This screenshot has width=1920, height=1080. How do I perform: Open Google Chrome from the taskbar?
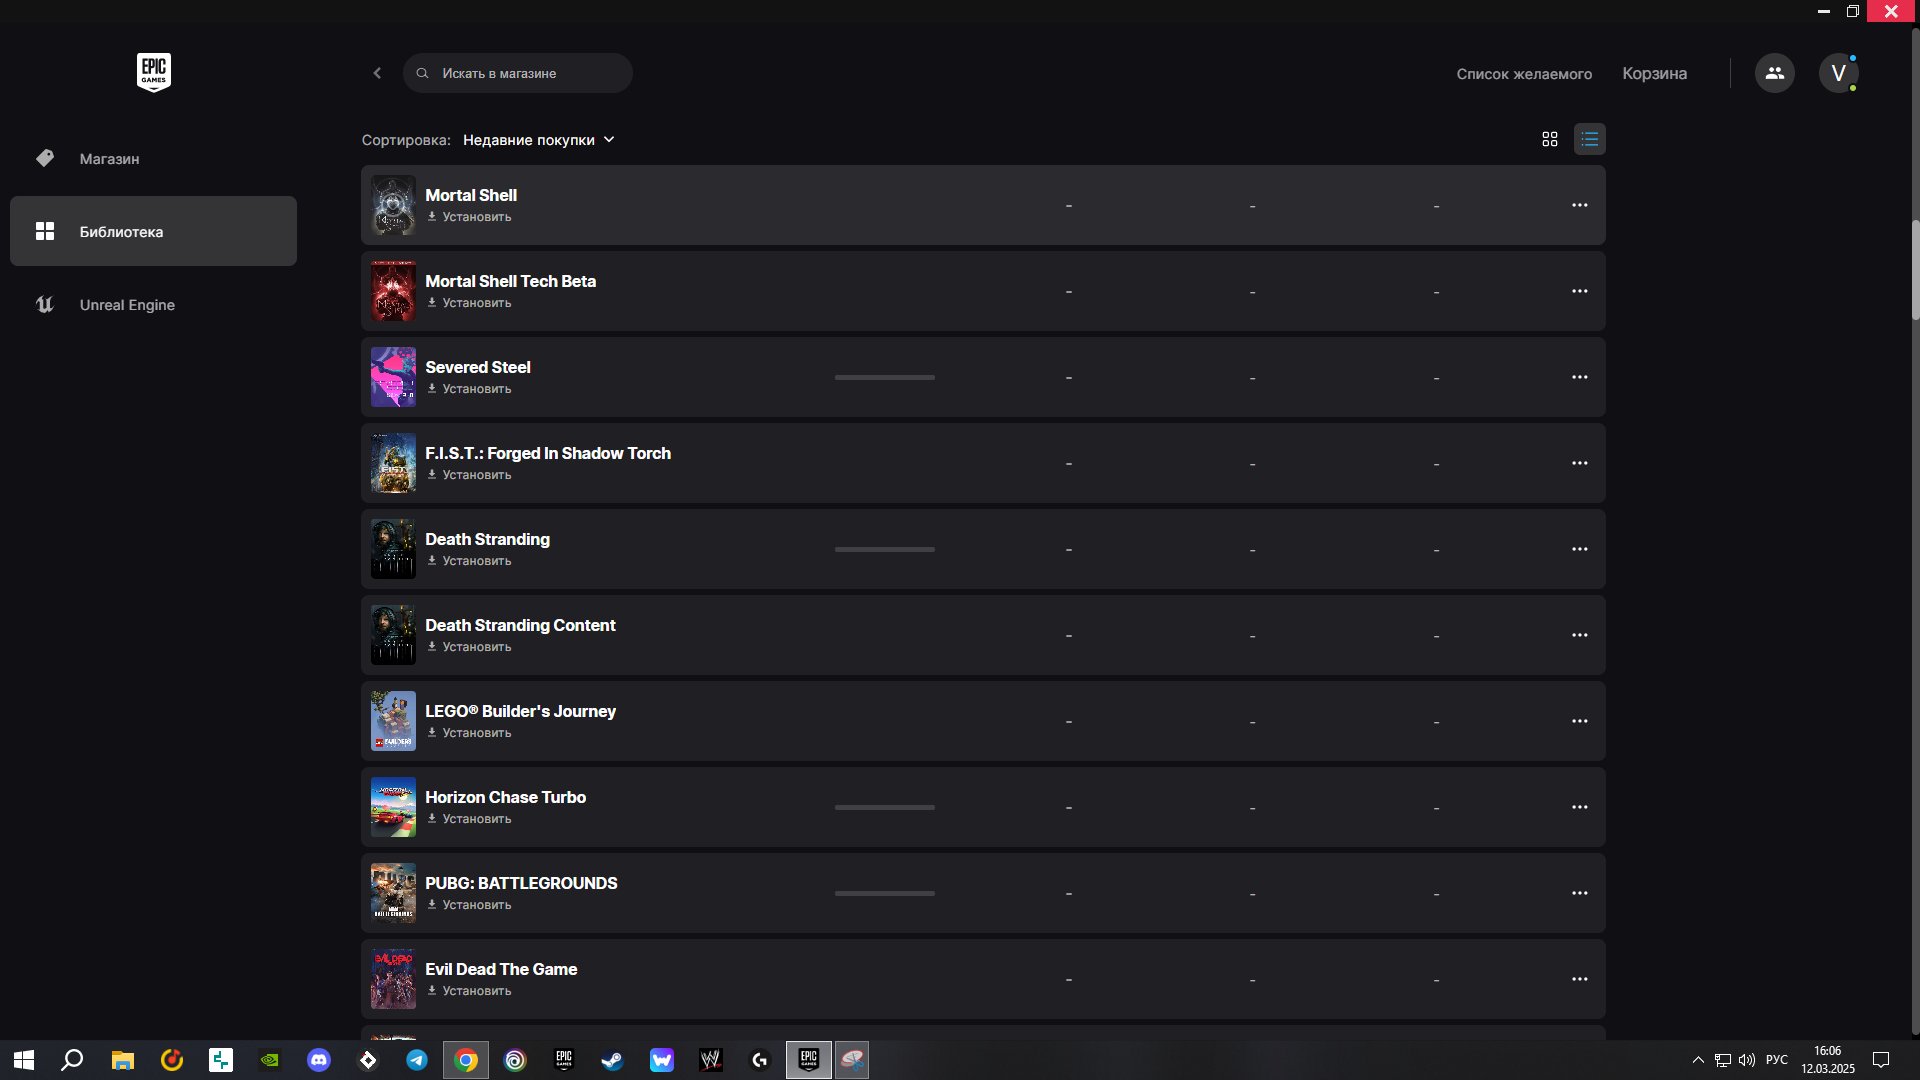pos(466,1060)
